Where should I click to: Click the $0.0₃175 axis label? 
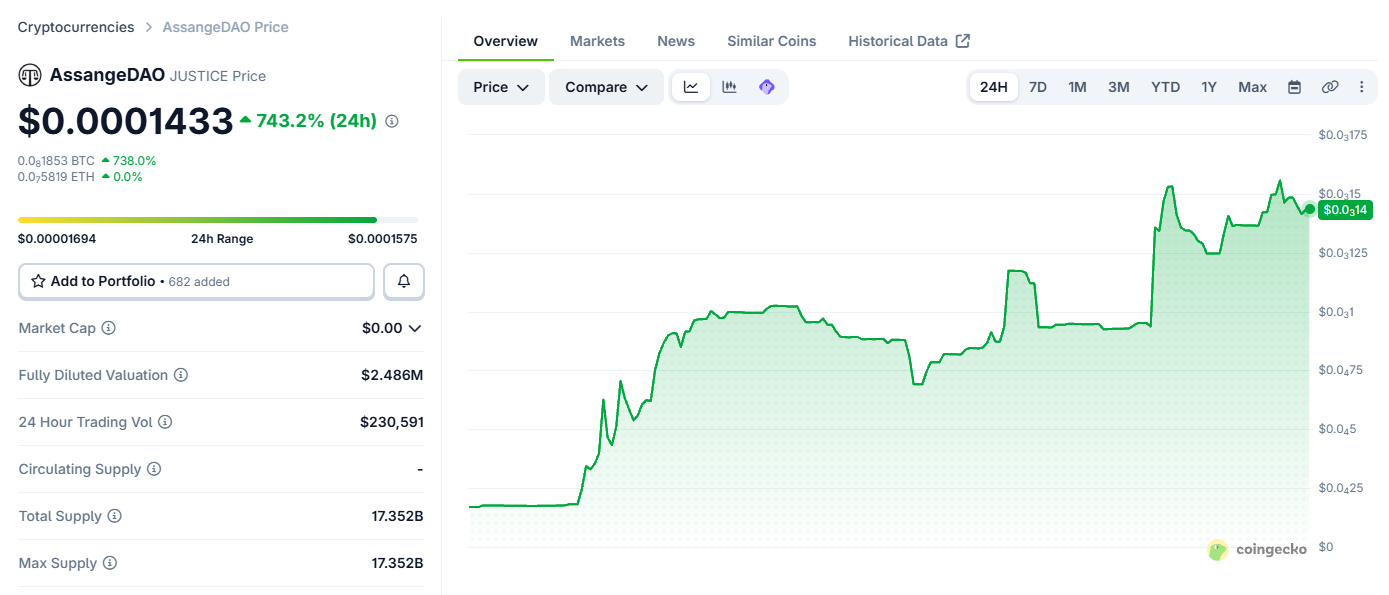tap(1344, 135)
